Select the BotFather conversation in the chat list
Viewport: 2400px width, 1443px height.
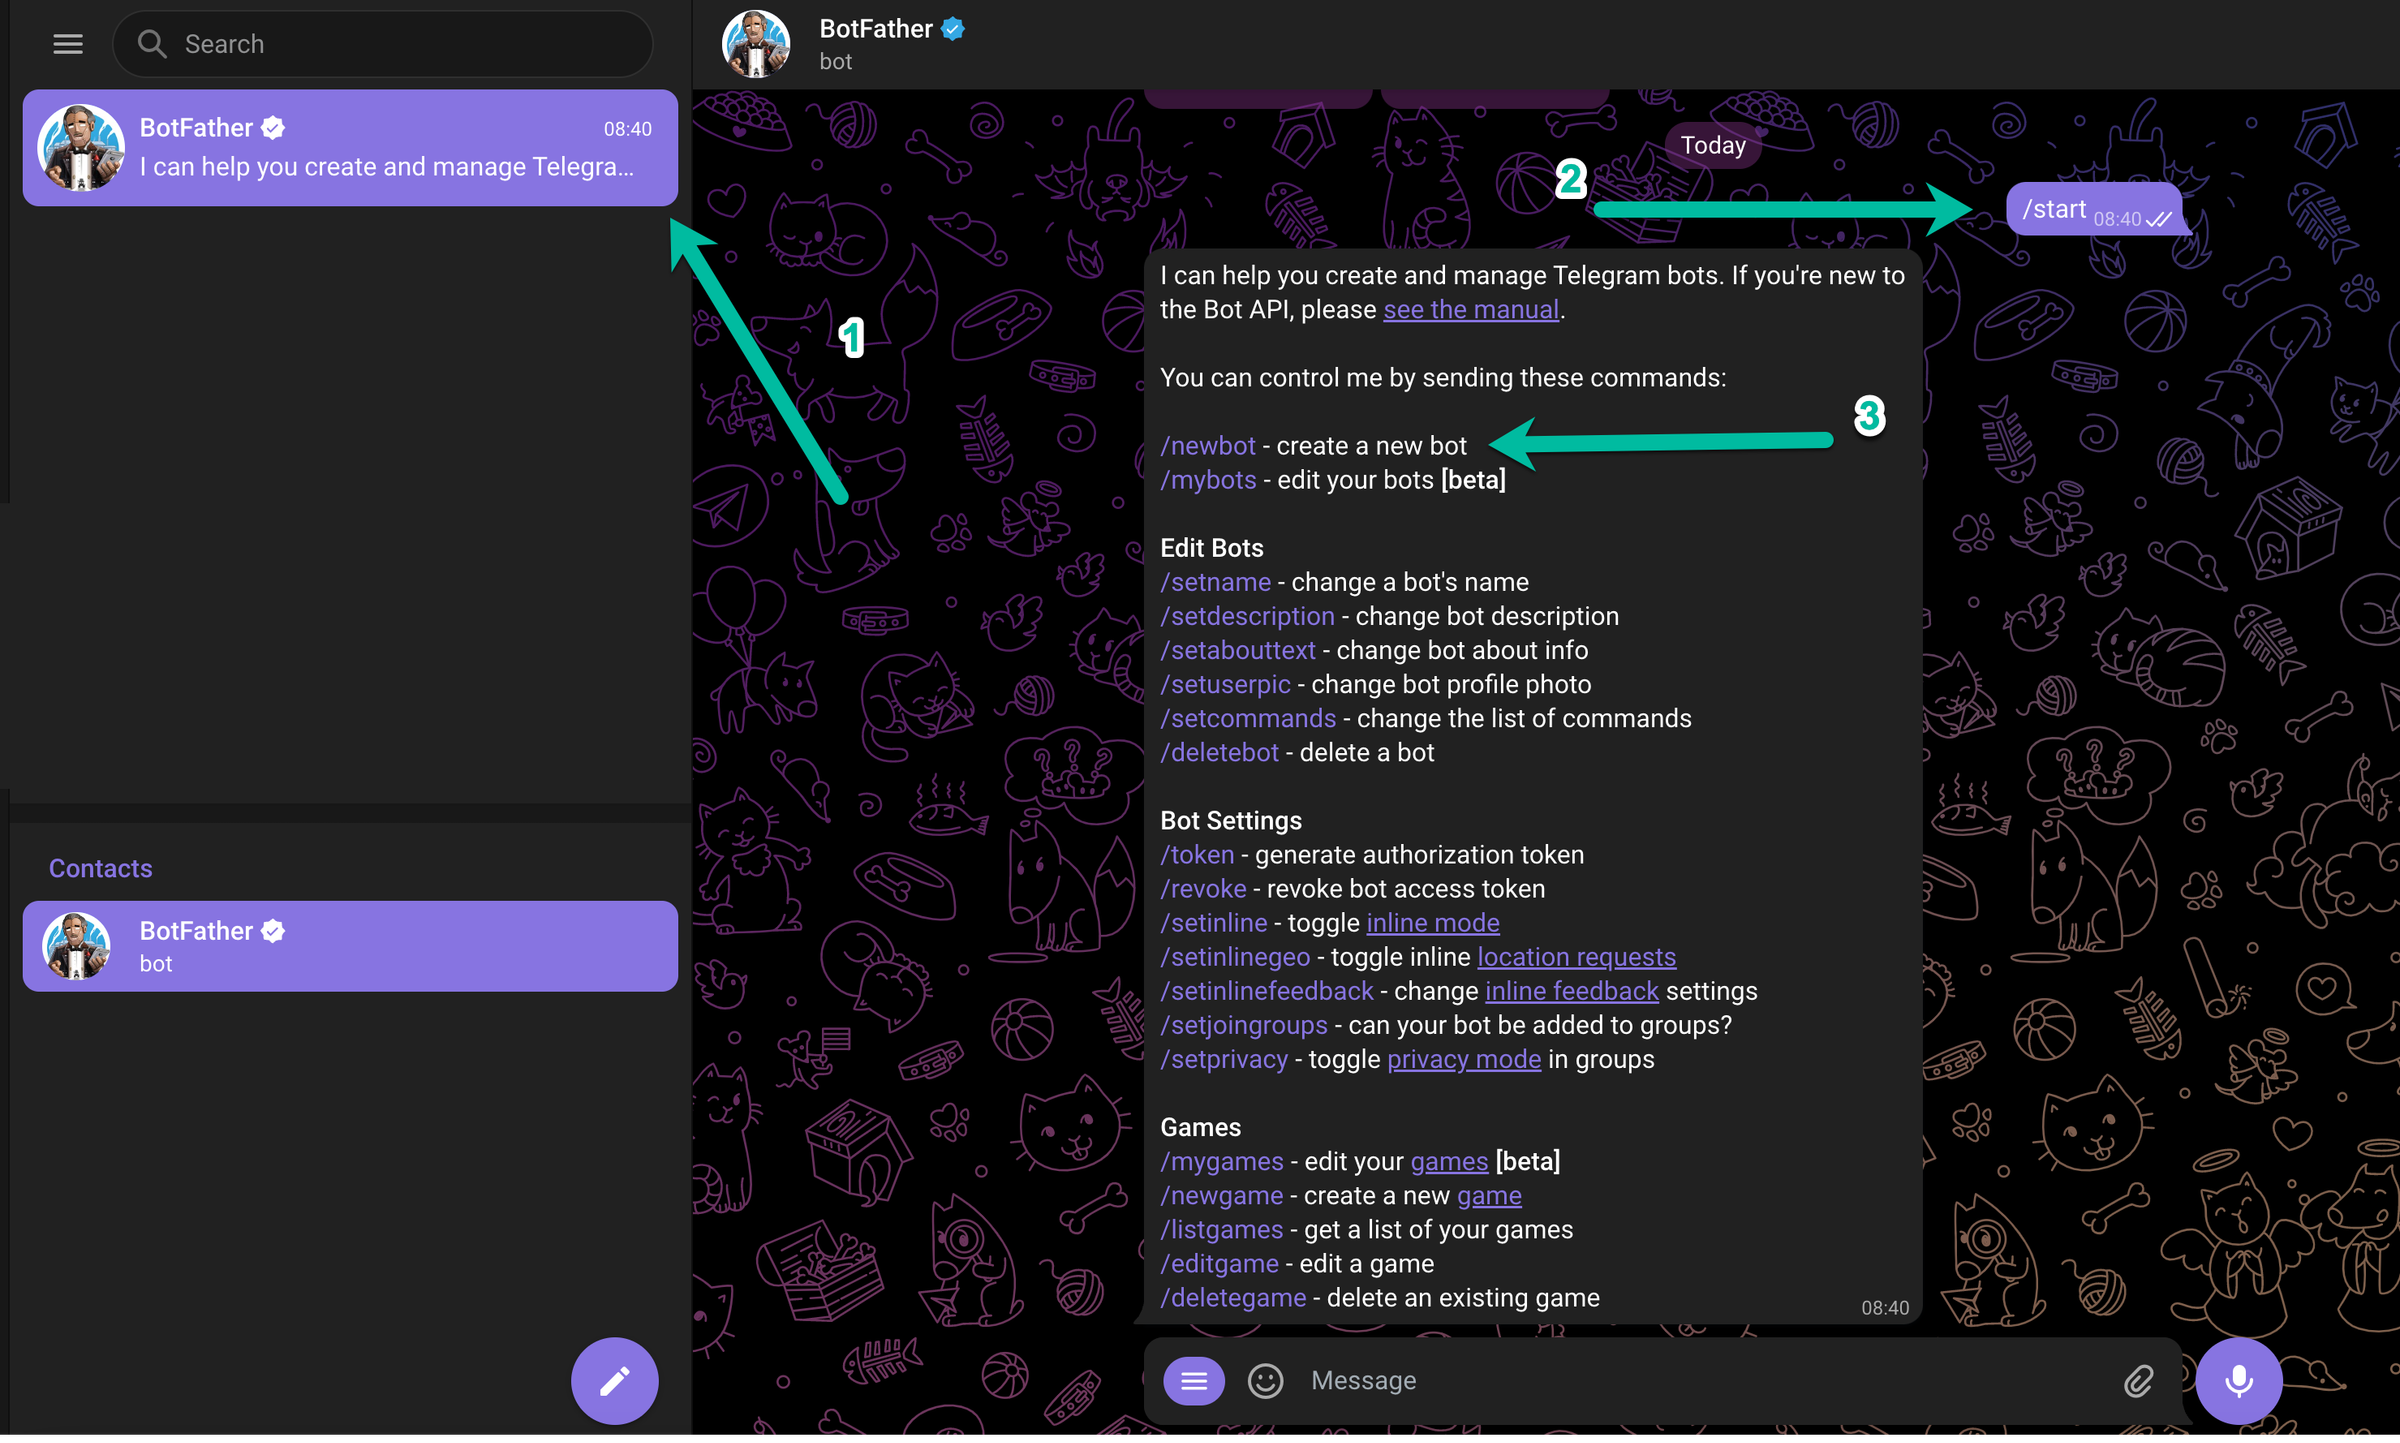coord(350,147)
